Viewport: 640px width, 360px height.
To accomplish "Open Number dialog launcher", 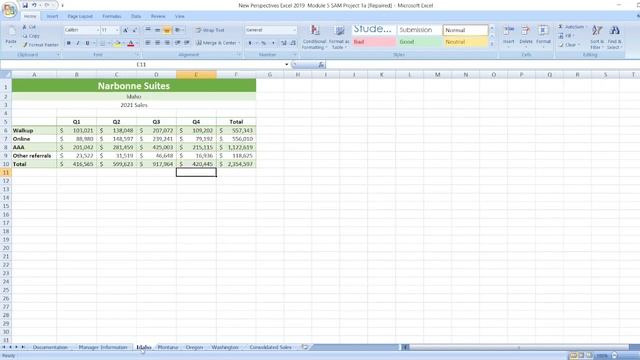I will tap(295, 55).
